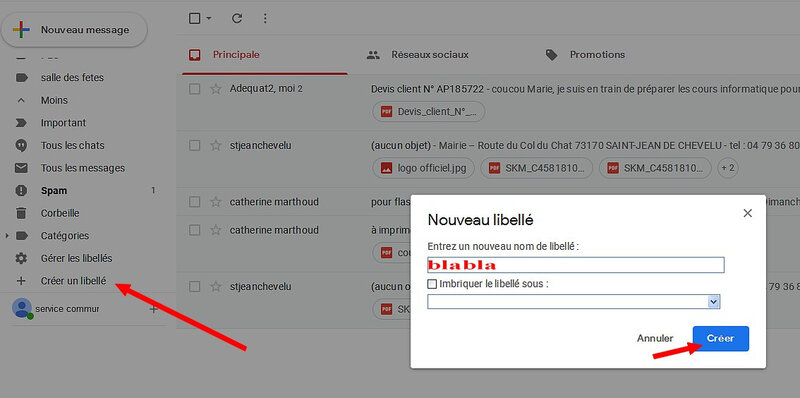Click the new label name input field

click(x=576, y=265)
